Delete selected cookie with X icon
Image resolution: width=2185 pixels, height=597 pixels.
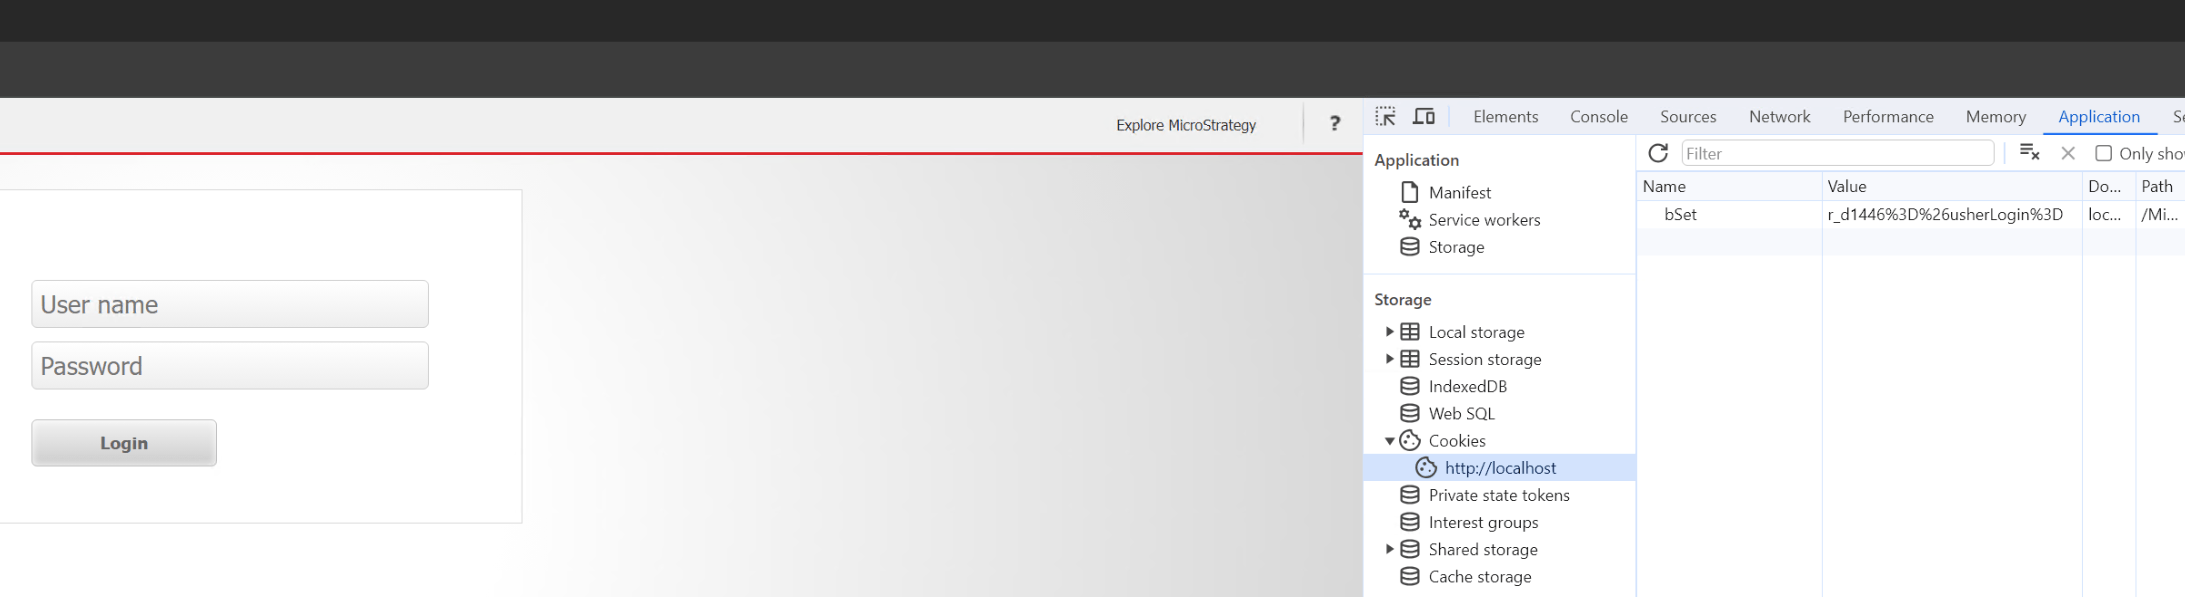pyautogui.click(x=2068, y=153)
